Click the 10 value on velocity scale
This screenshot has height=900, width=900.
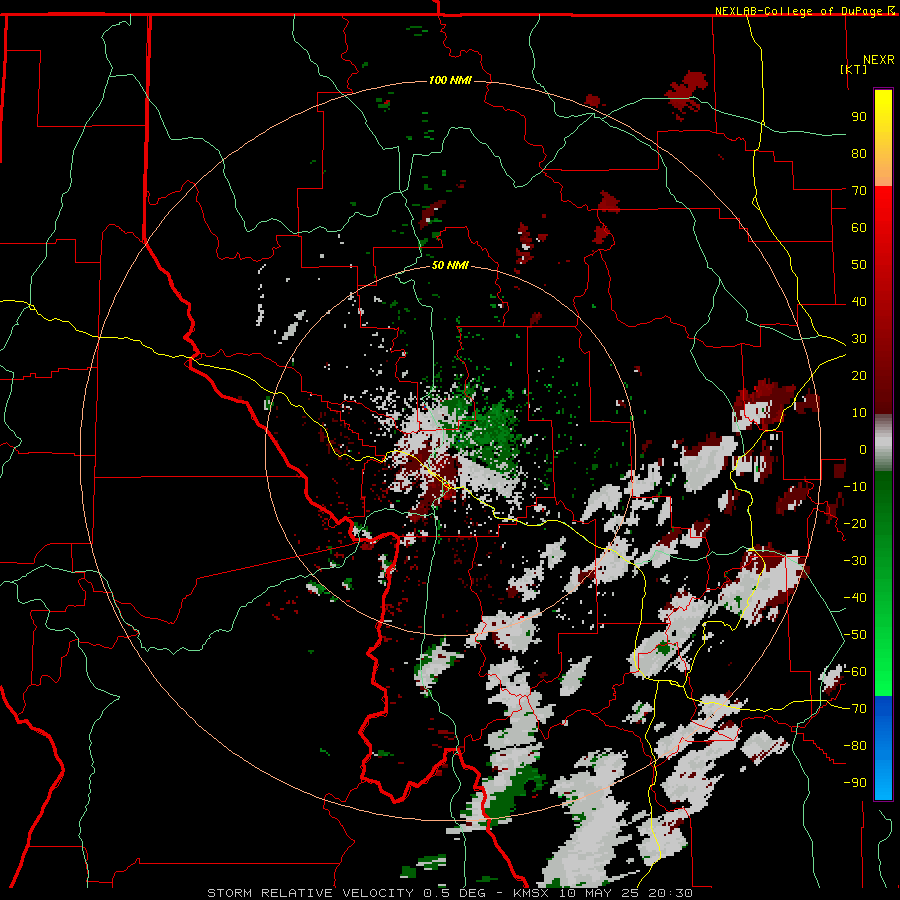[859, 413]
